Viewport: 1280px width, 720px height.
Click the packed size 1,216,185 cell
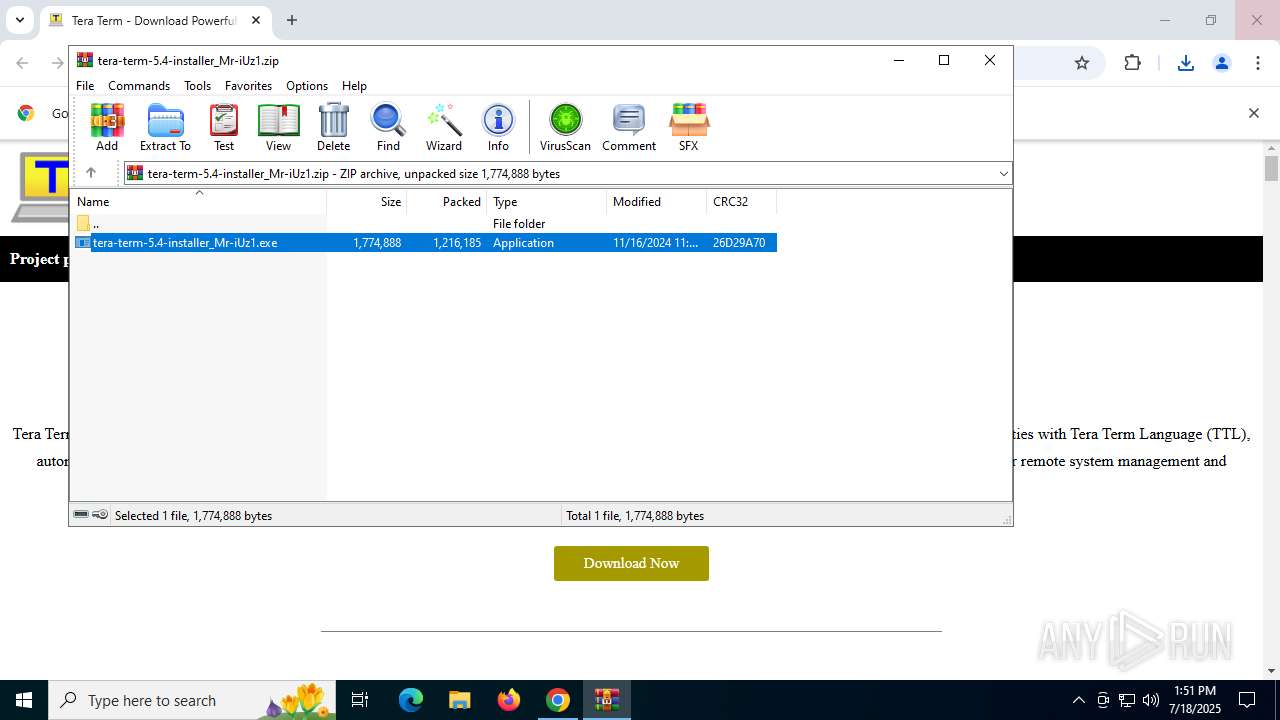457,243
